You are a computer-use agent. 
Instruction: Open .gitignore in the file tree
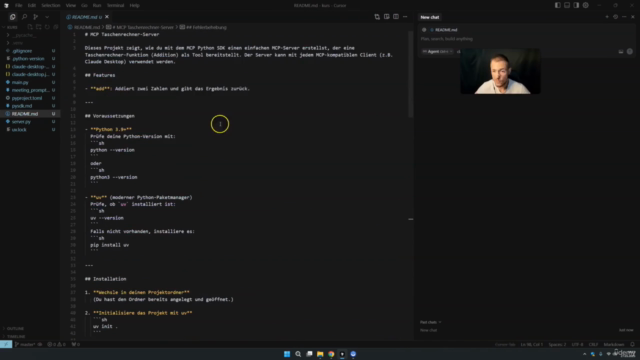[22, 51]
